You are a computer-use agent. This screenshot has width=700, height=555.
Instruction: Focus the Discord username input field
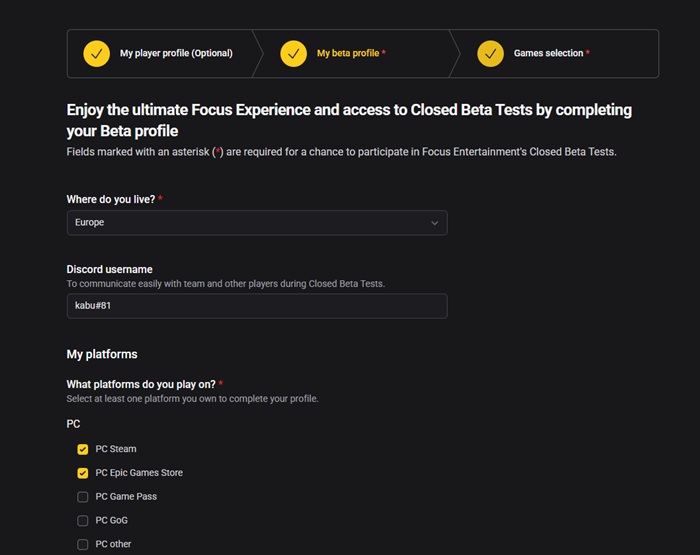coord(256,306)
